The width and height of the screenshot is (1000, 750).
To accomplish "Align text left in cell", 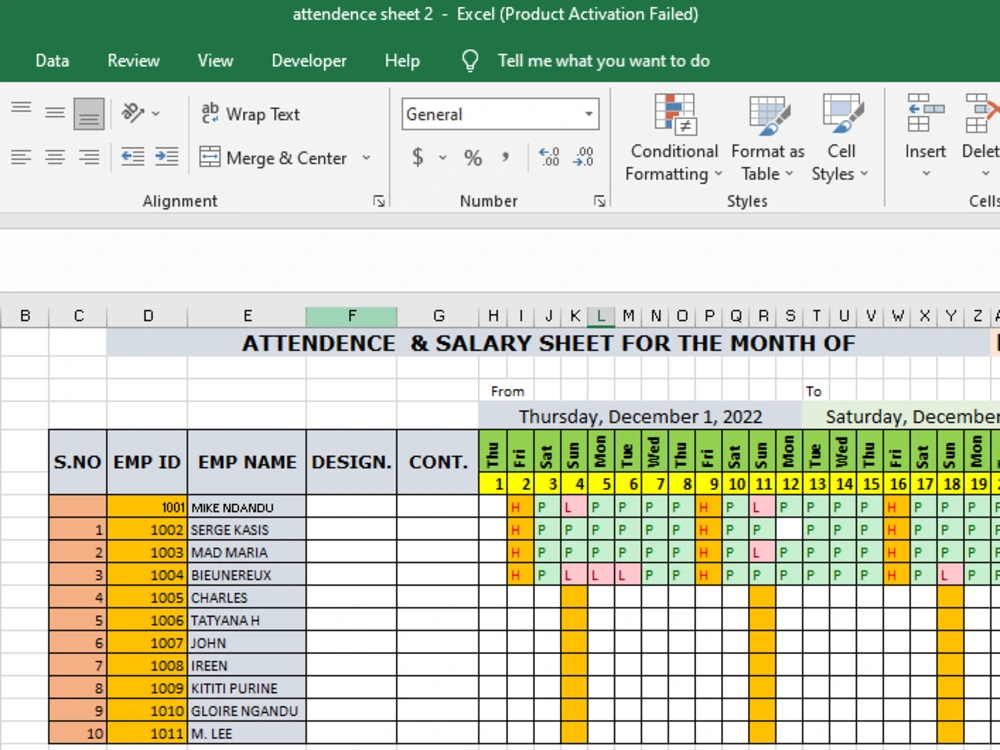I will 21,157.
